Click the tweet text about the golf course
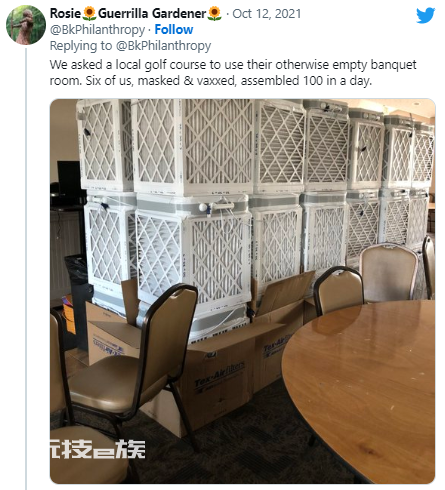Viewport: 445px width, 490px height. [233, 72]
